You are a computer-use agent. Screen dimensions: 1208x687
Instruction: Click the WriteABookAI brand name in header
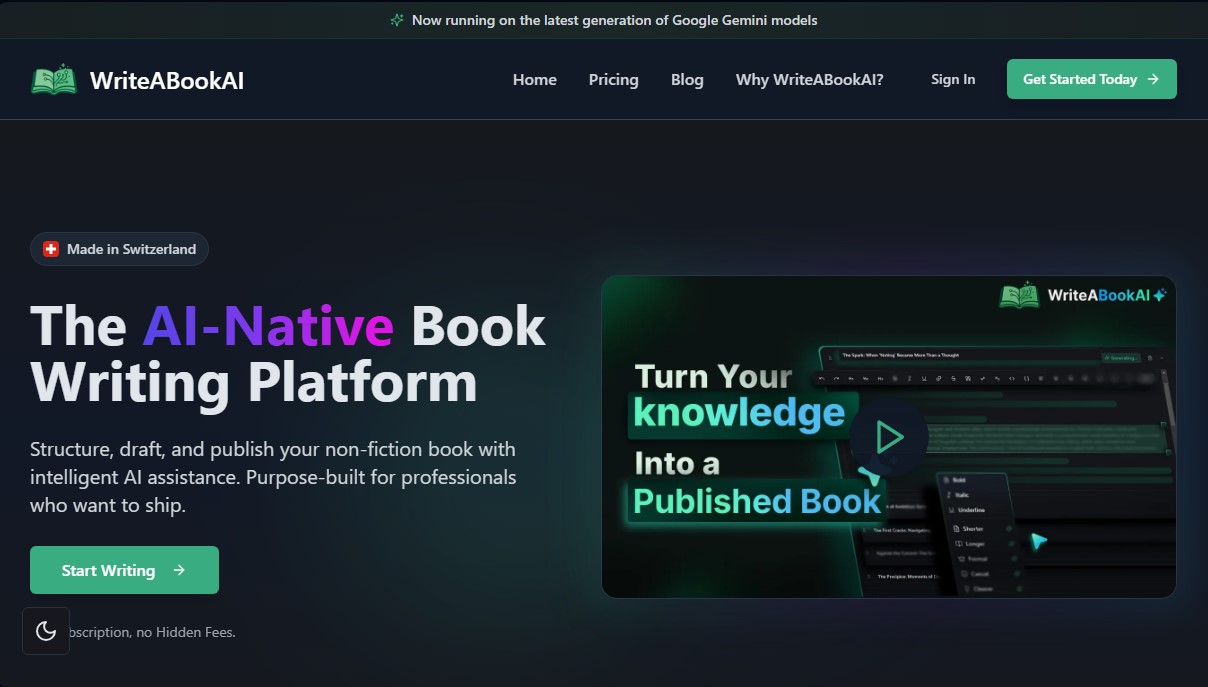[x=167, y=80]
